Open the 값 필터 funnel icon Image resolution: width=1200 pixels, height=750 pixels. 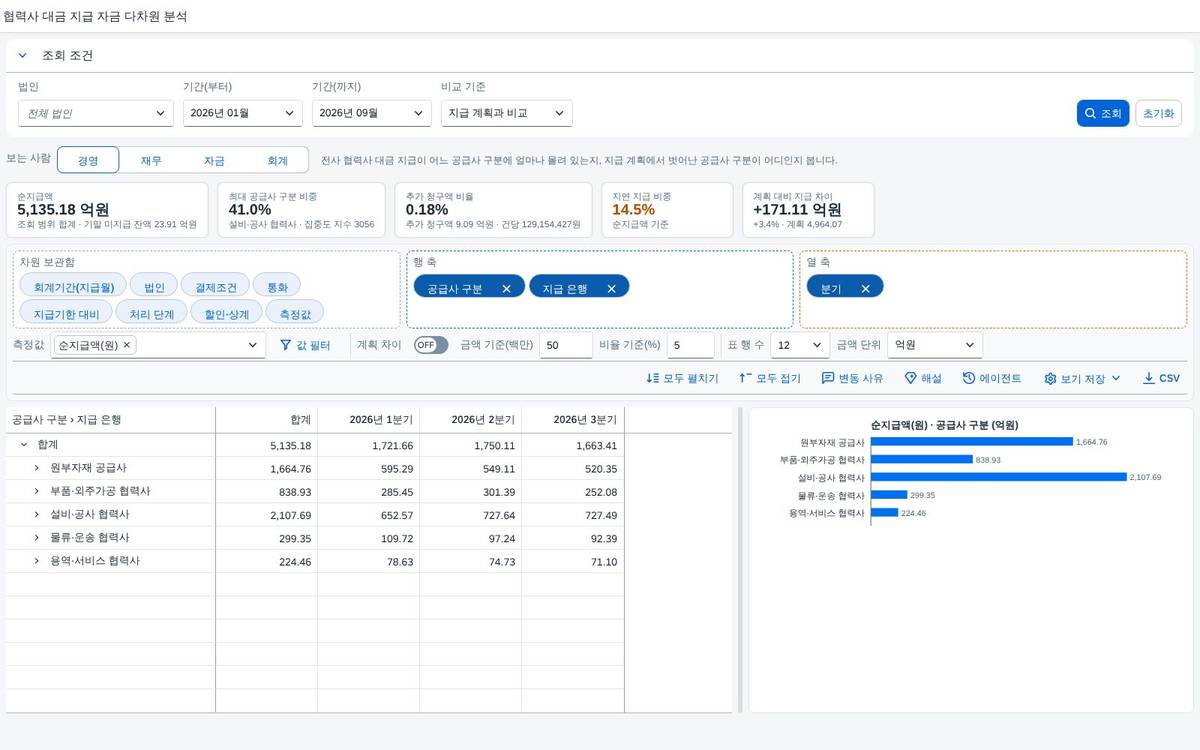point(285,345)
